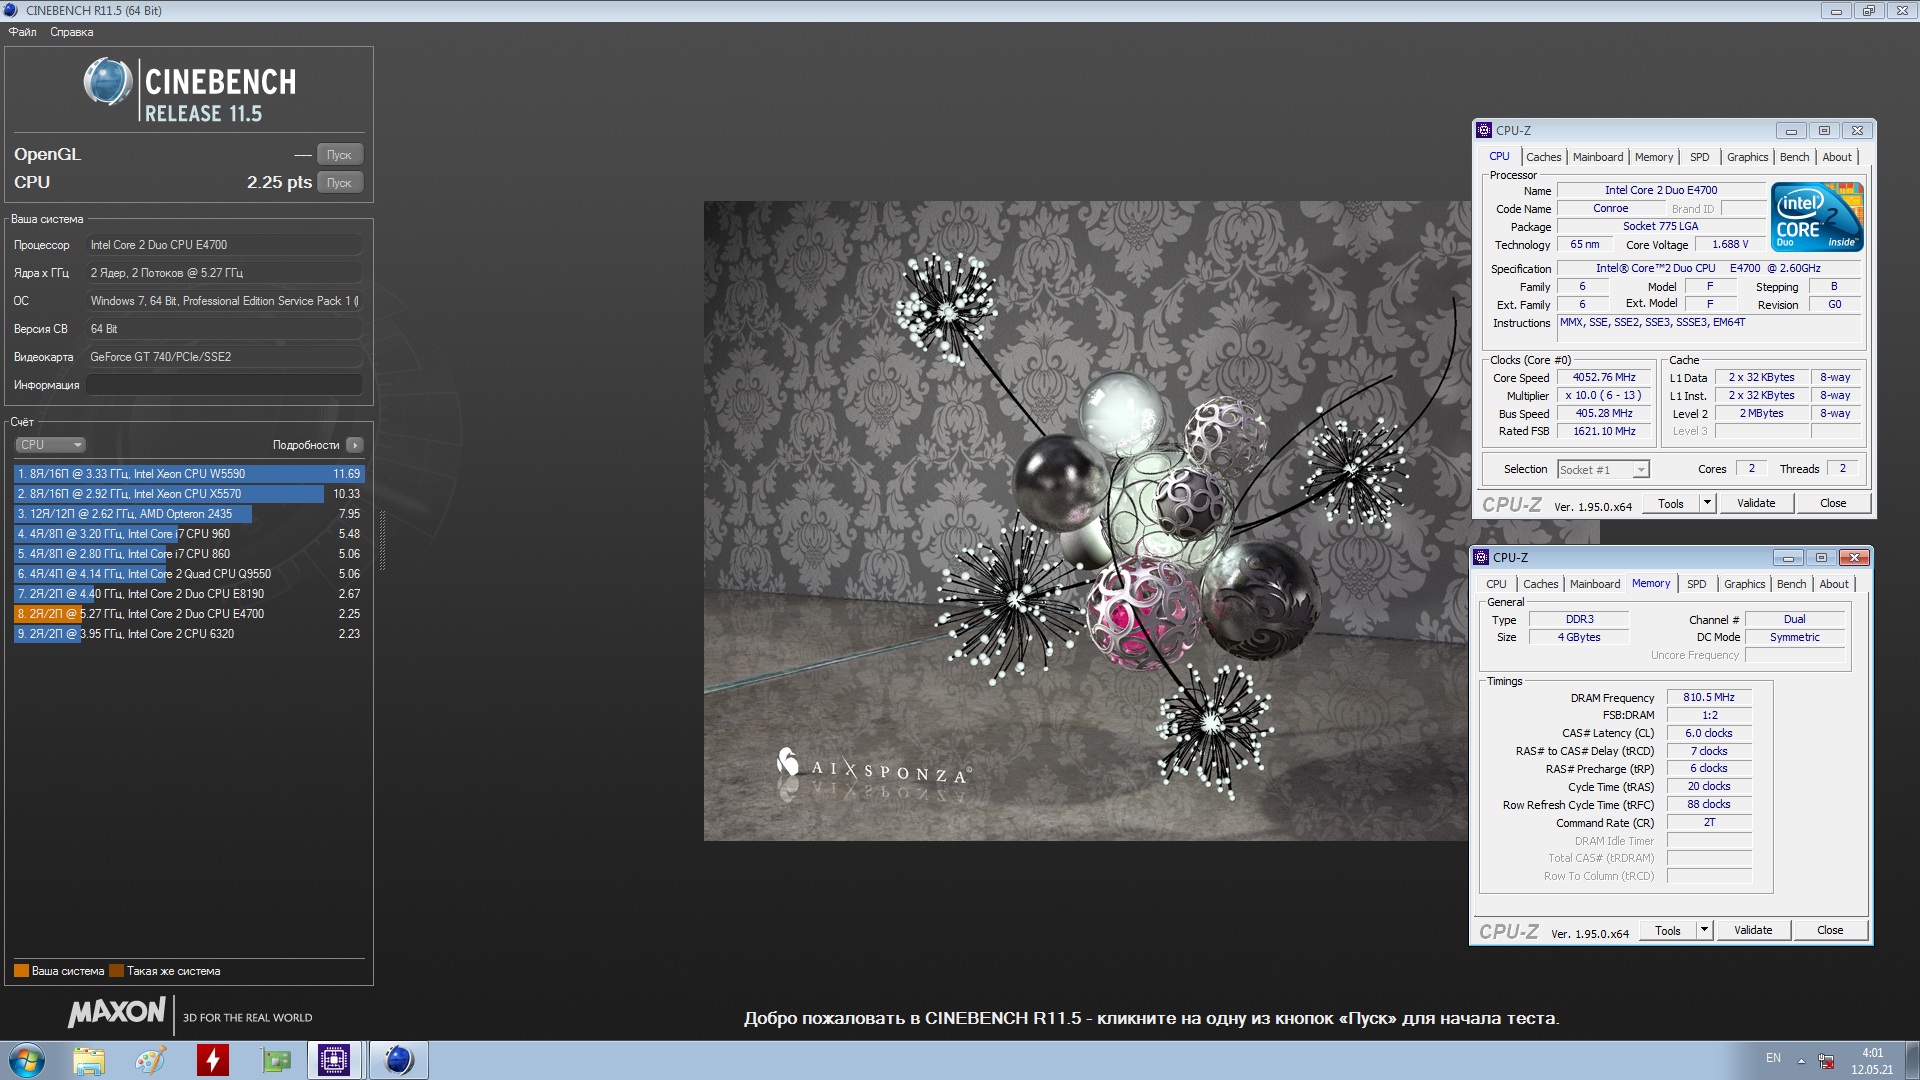Click the lower CPU-Z window title icon
Screen dimensions: 1920x1080
pyautogui.click(x=1481, y=558)
